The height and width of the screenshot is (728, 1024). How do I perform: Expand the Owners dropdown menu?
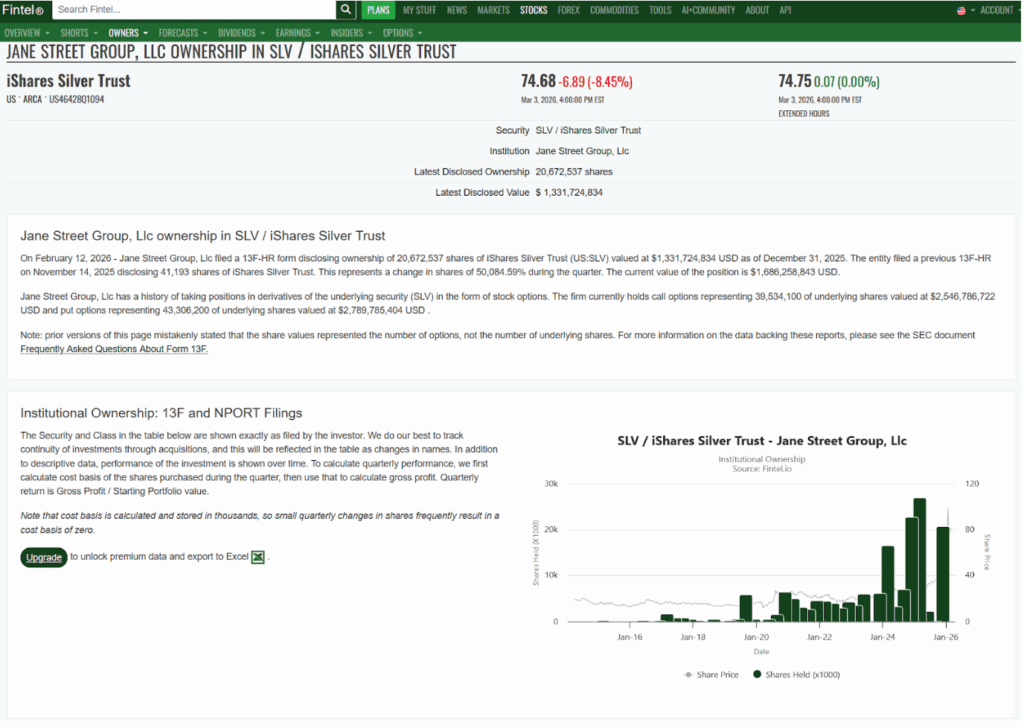(x=127, y=33)
